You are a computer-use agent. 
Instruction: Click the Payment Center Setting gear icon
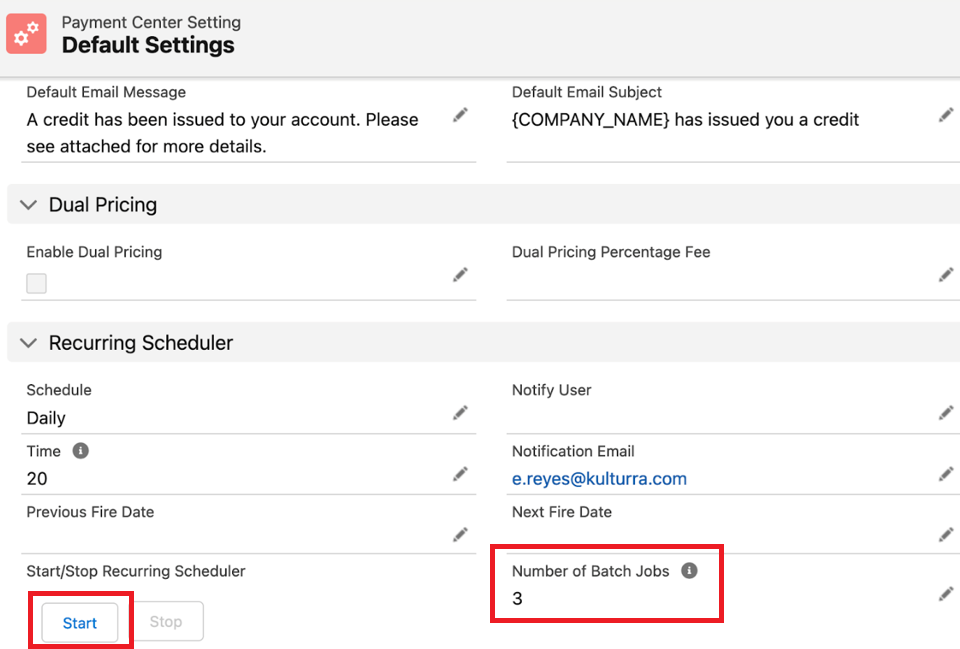pos(27,34)
